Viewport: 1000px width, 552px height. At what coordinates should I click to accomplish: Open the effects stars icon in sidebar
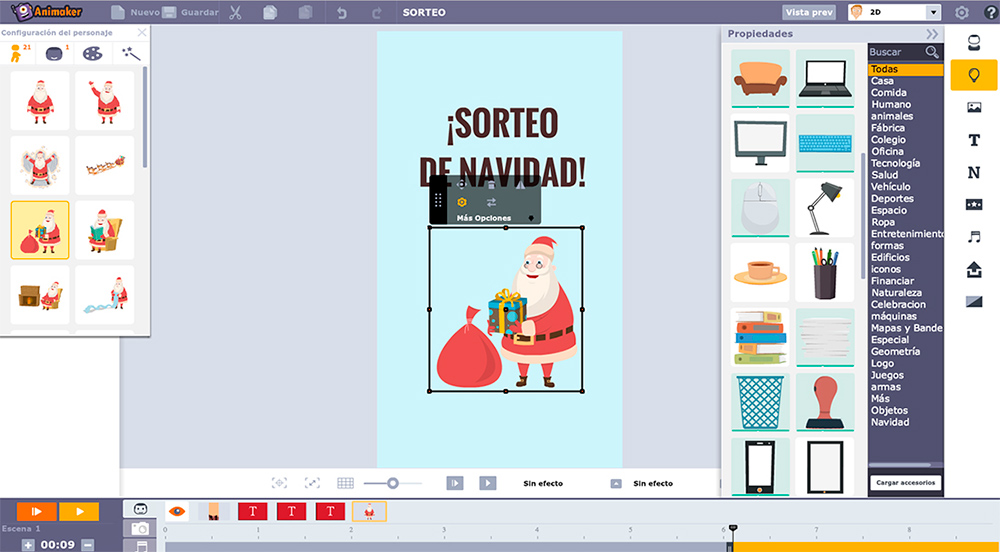tap(974, 205)
